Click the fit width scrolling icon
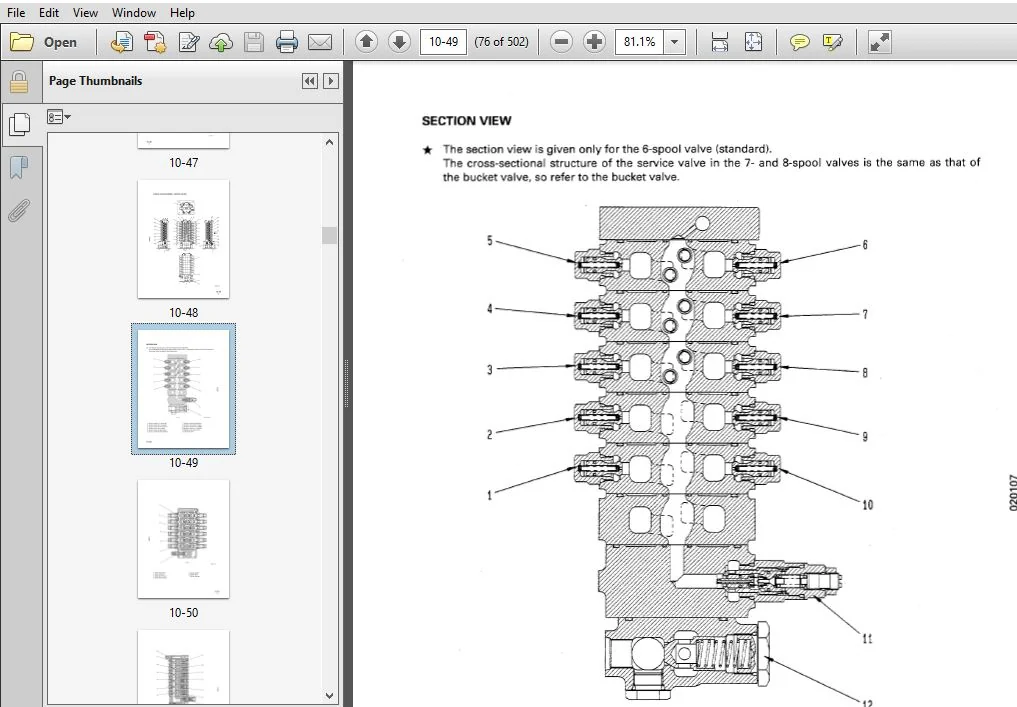This screenshot has width=1017, height=707. 720,42
